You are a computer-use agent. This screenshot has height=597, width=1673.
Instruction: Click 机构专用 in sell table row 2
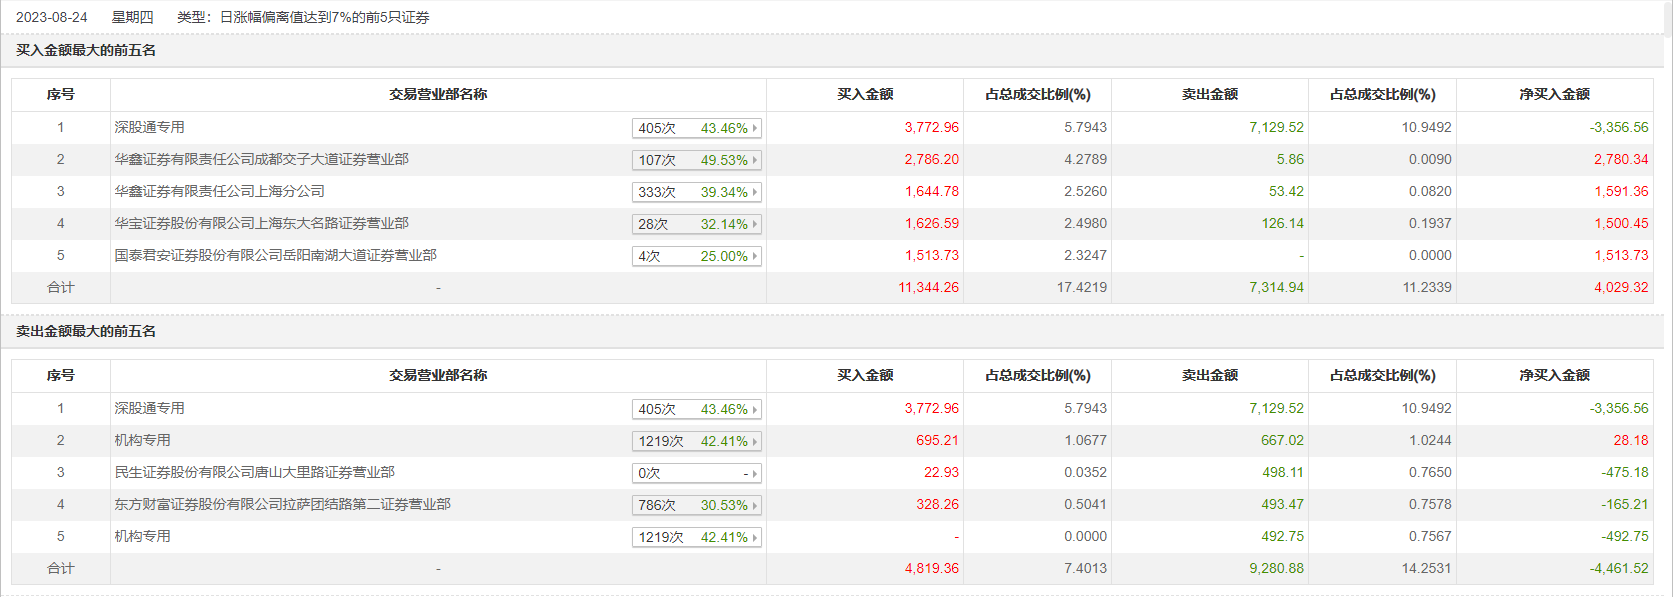pos(142,440)
